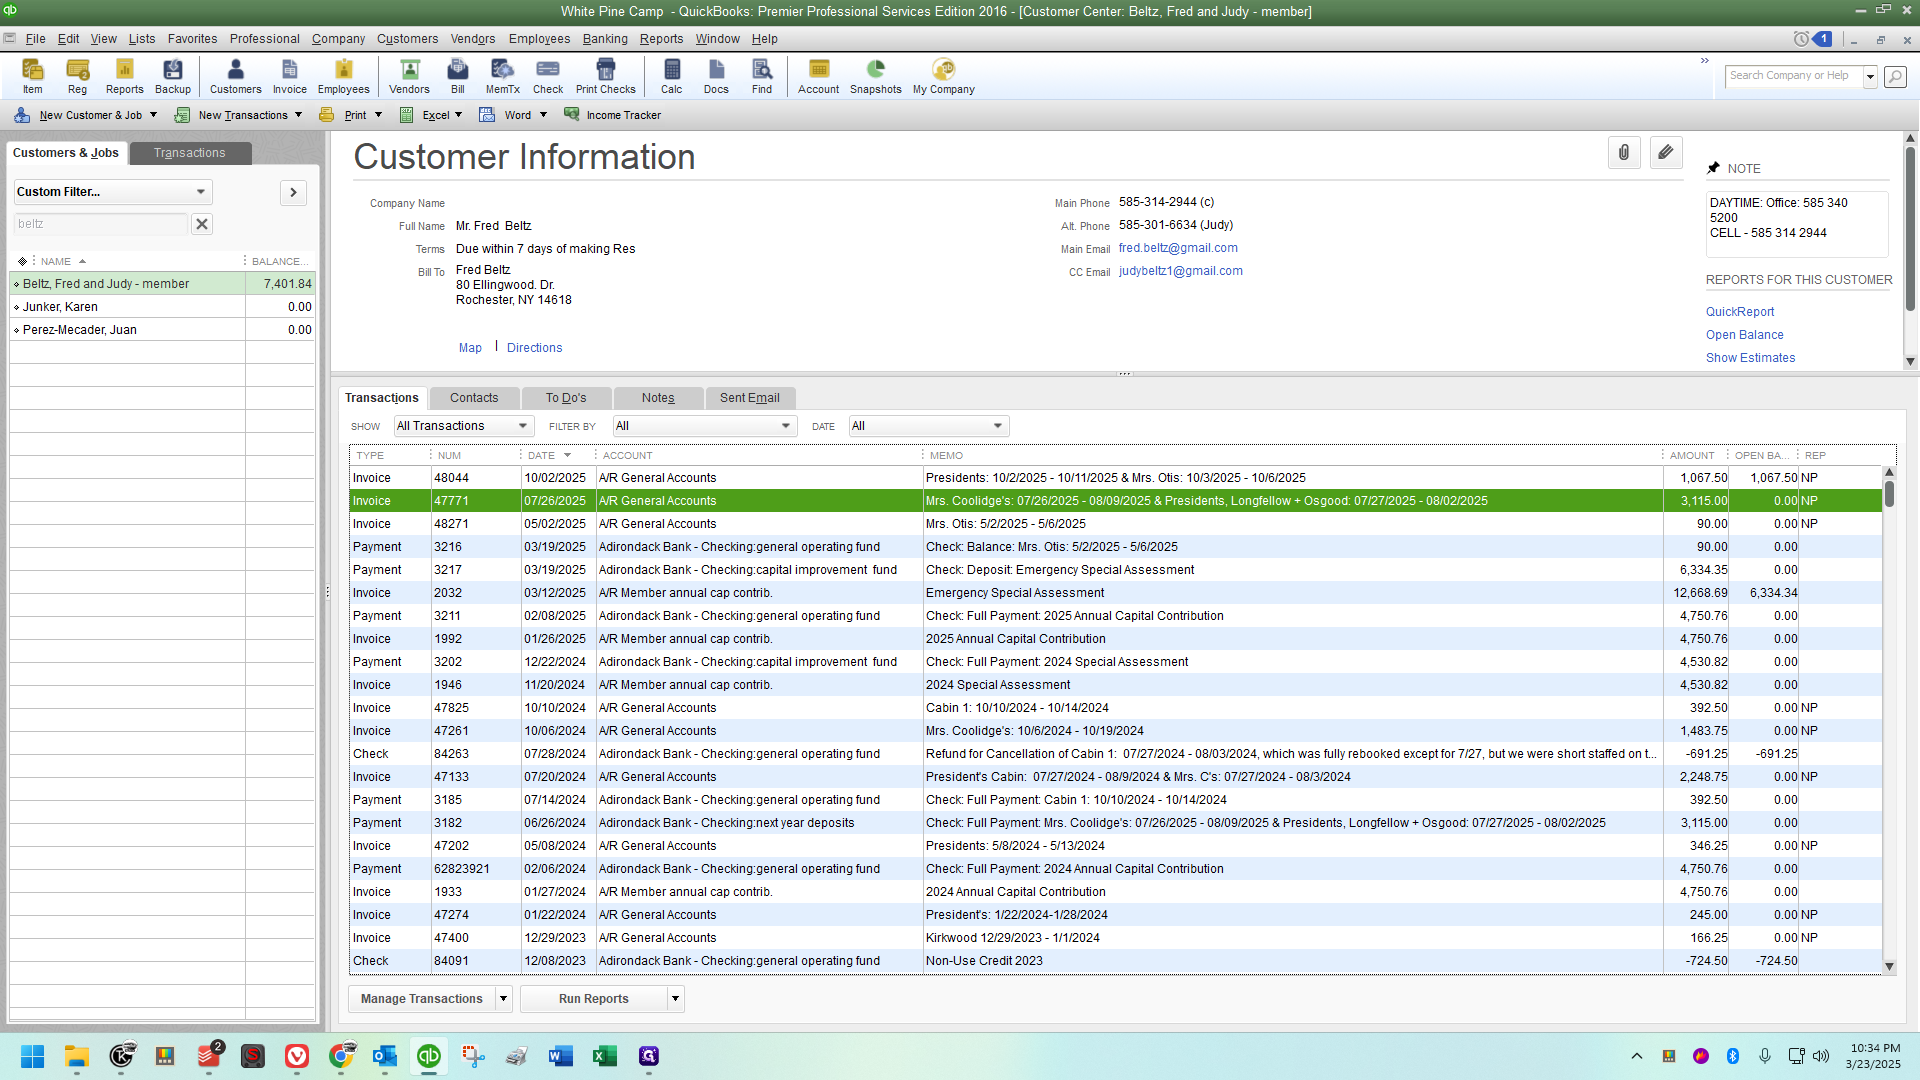Switch to the Notes tab
The image size is (1920, 1080).
click(x=658, y=398)
